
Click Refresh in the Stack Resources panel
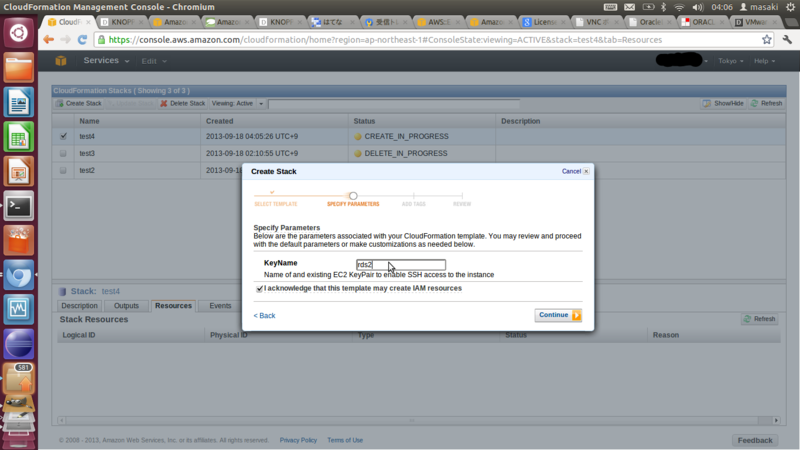[x=760, y=319]
